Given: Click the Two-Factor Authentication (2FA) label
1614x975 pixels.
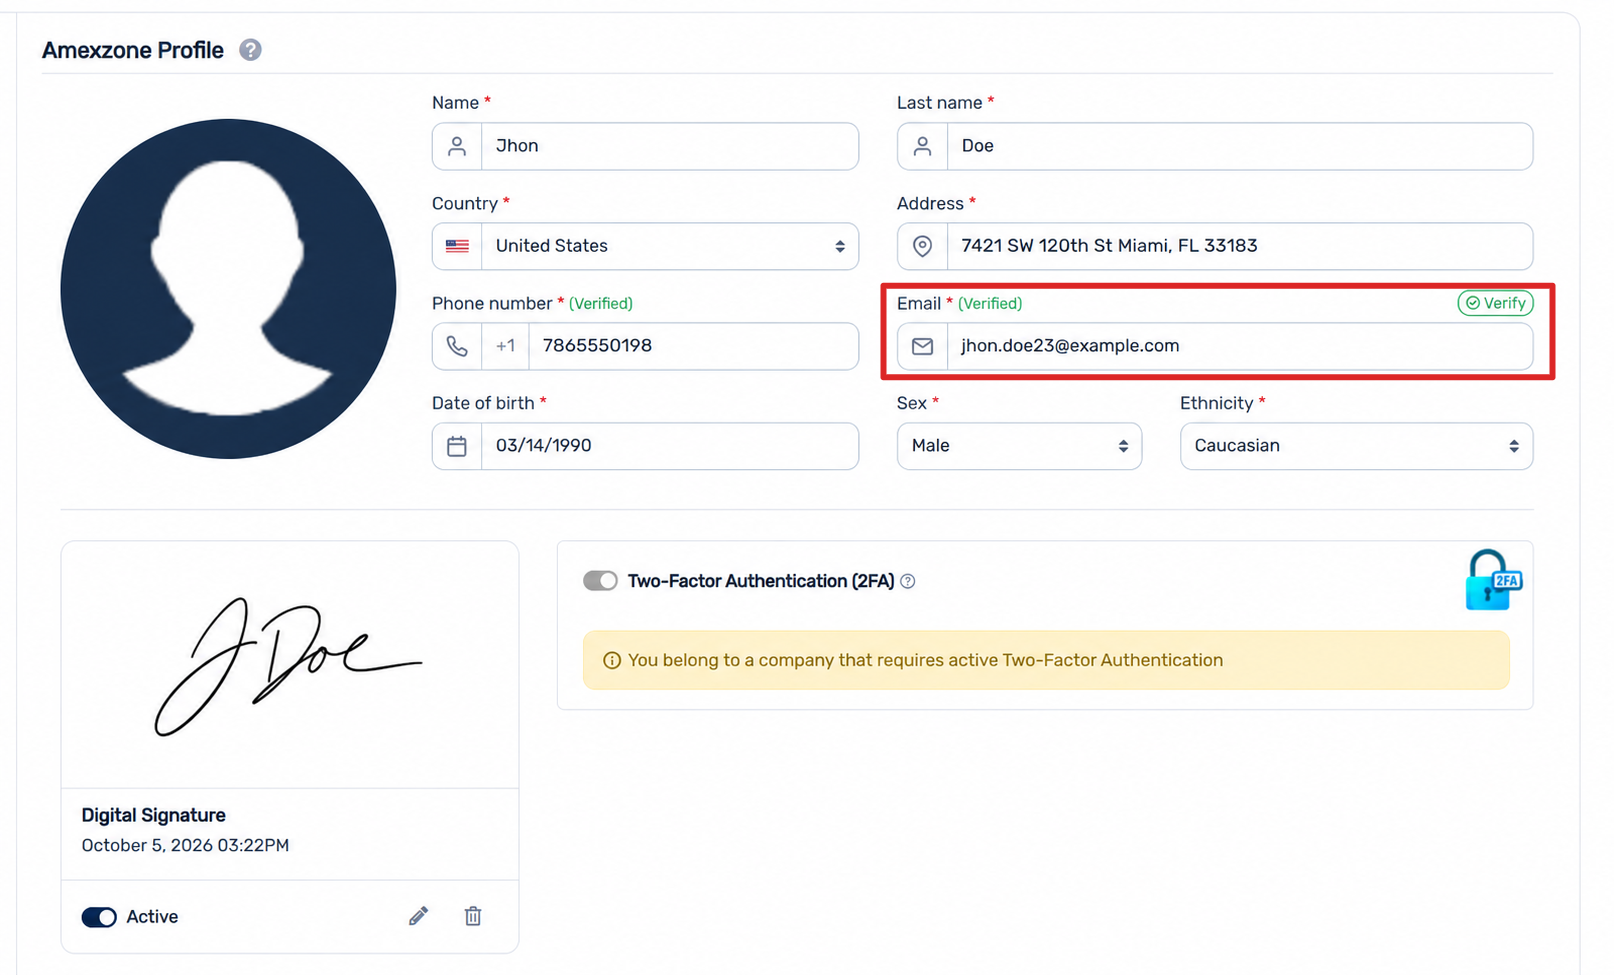Looking at the screenshot, I should 761,581.
